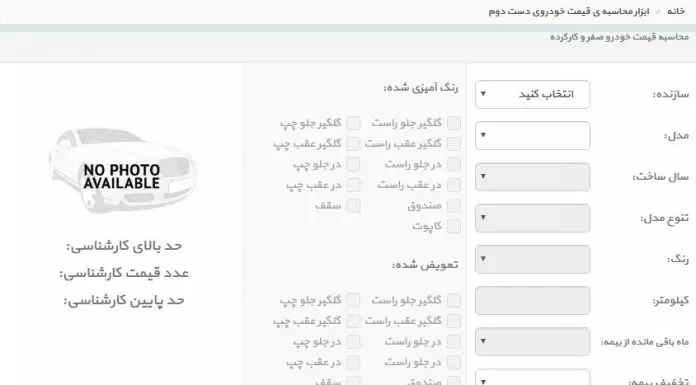Open the سازنده dropdown showing انتخاب کنید

pos(532,94)
